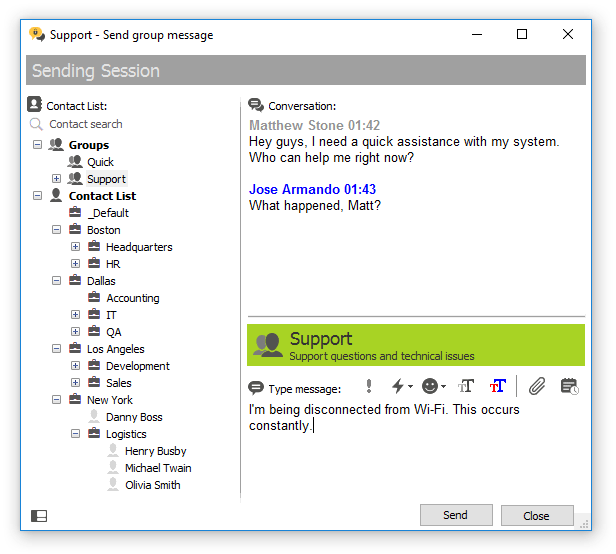Image resolution: width=616 pixels, height=554 pixels.
Task: Click the Close button
Action: point(537,515)
